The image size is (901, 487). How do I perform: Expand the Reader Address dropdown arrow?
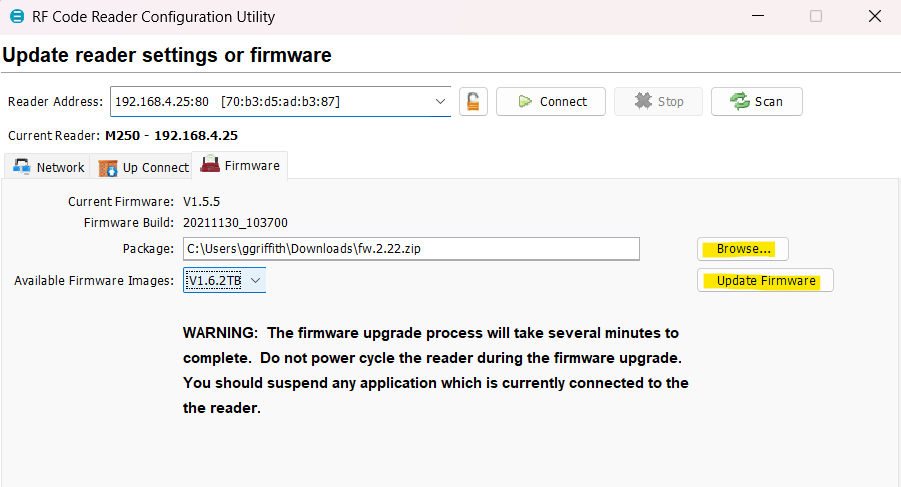(x=440, y=101)
